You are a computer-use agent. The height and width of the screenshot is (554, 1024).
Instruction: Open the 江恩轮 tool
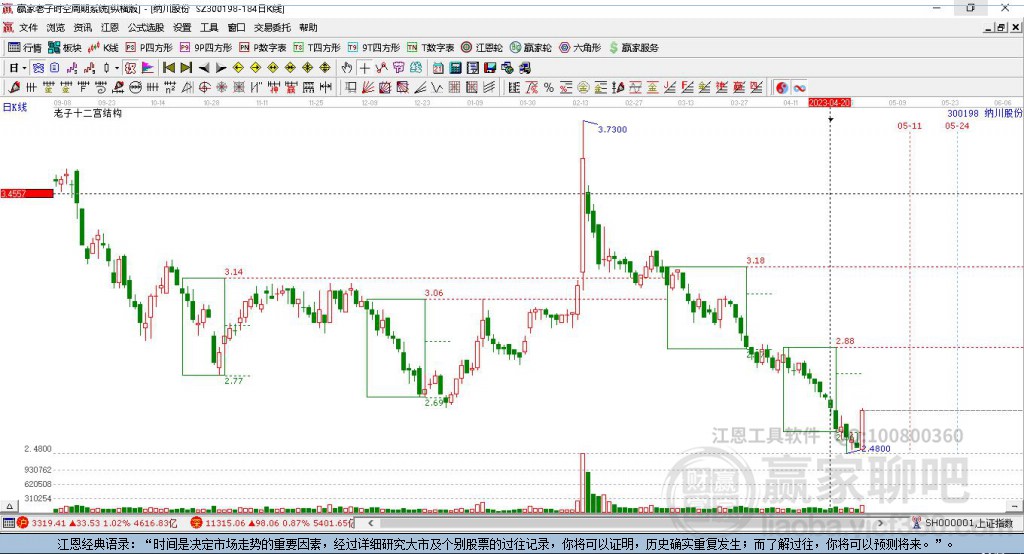482,48
